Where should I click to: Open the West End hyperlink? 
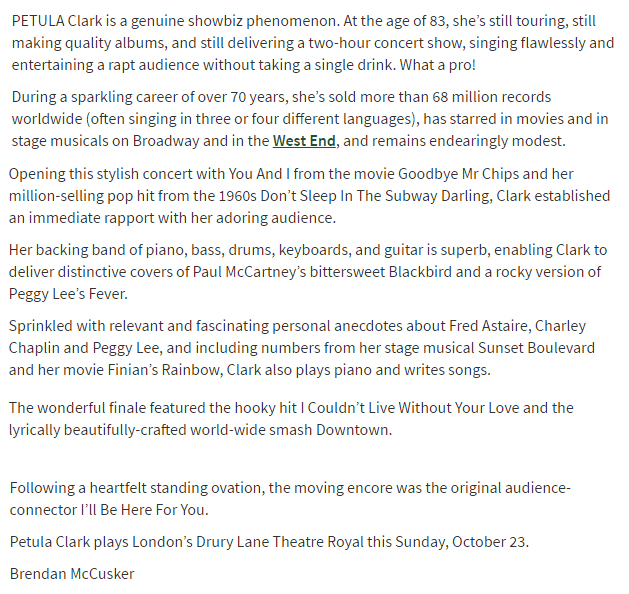click(x=304, y=141)
